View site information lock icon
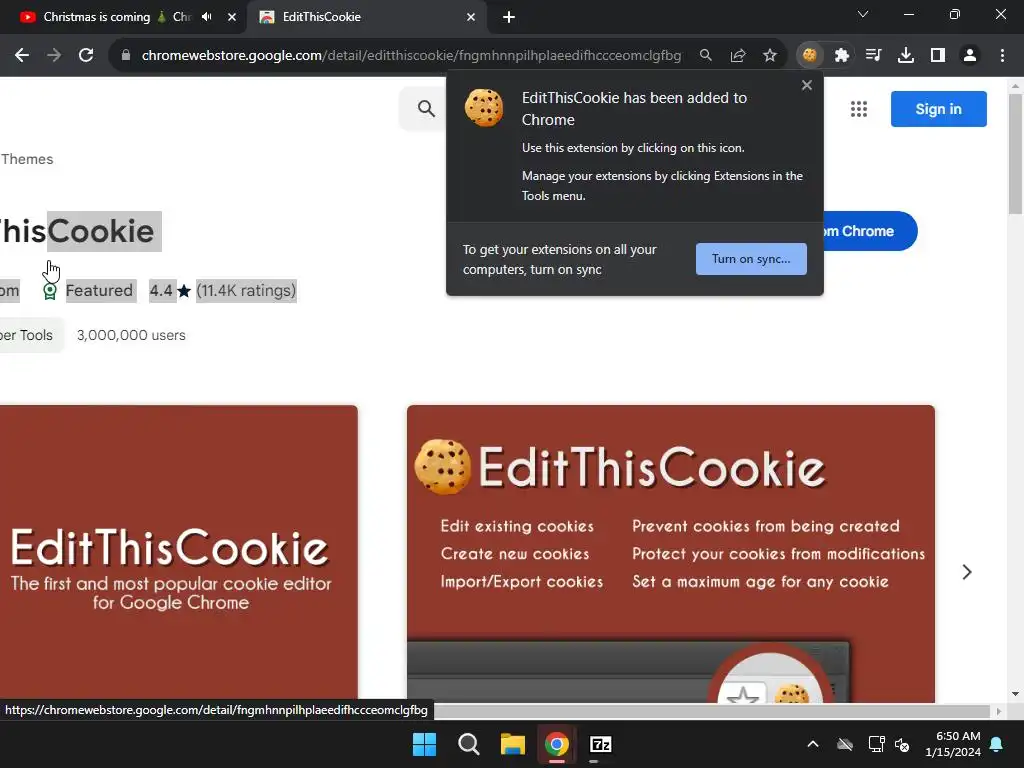The height and width of the screenshot is (768, 1024). coord(126,56)
